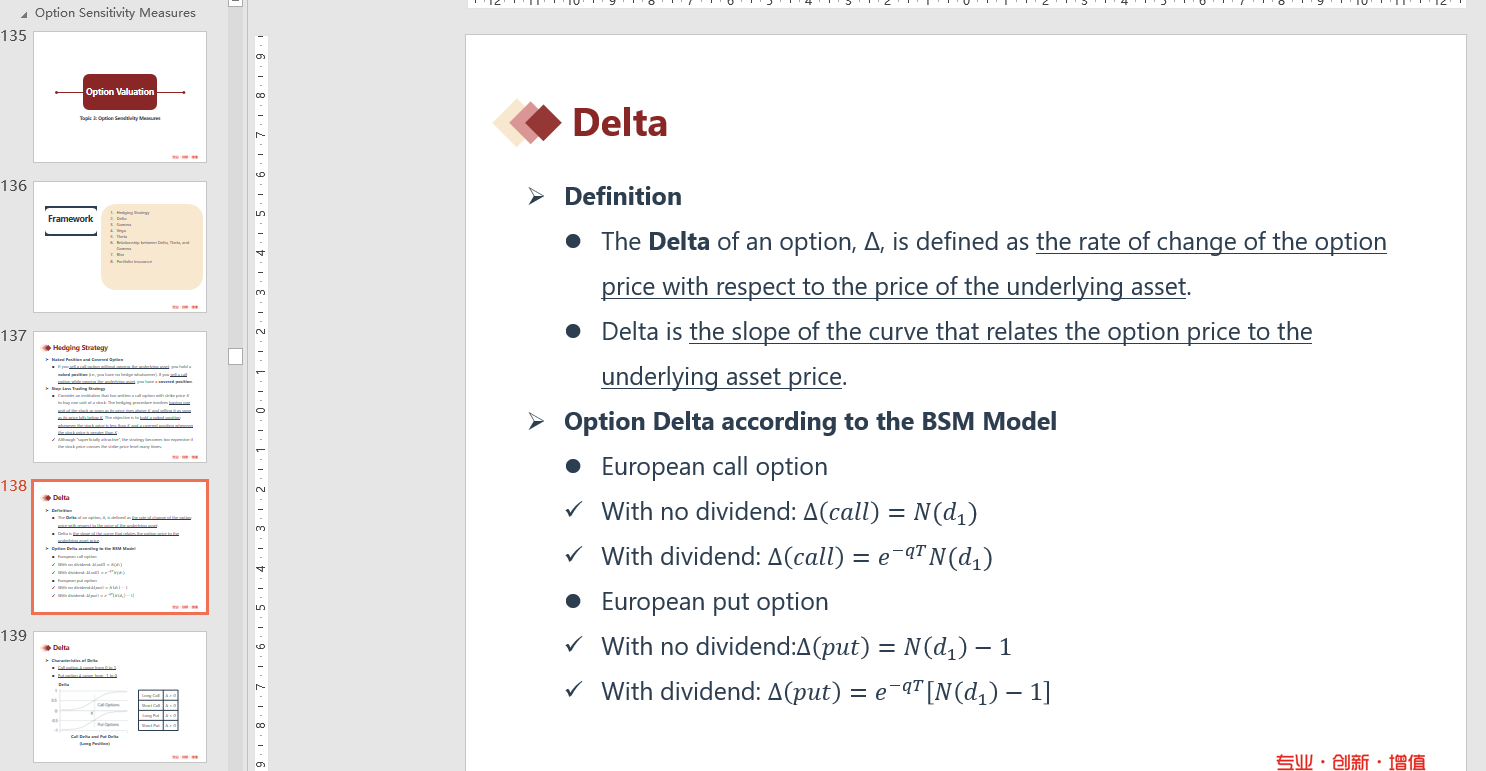Click the "European put option" text

tap(714, 602)
